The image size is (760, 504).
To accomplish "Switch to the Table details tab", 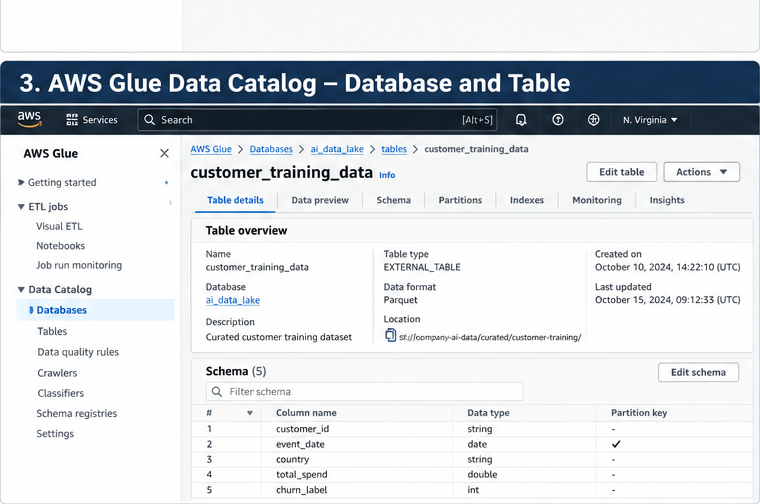I will click(x=235, y=200).
